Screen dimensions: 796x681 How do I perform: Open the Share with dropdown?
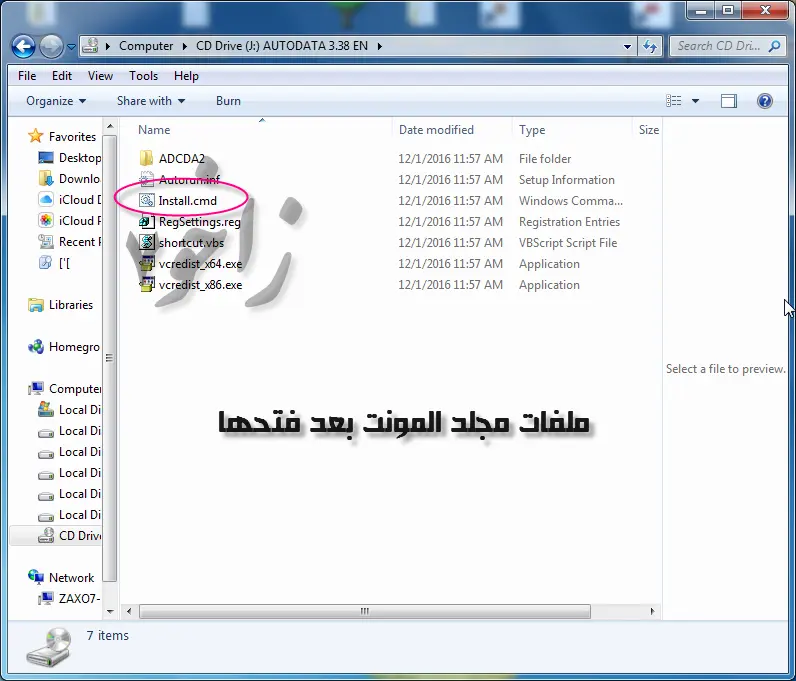point(151,101)
